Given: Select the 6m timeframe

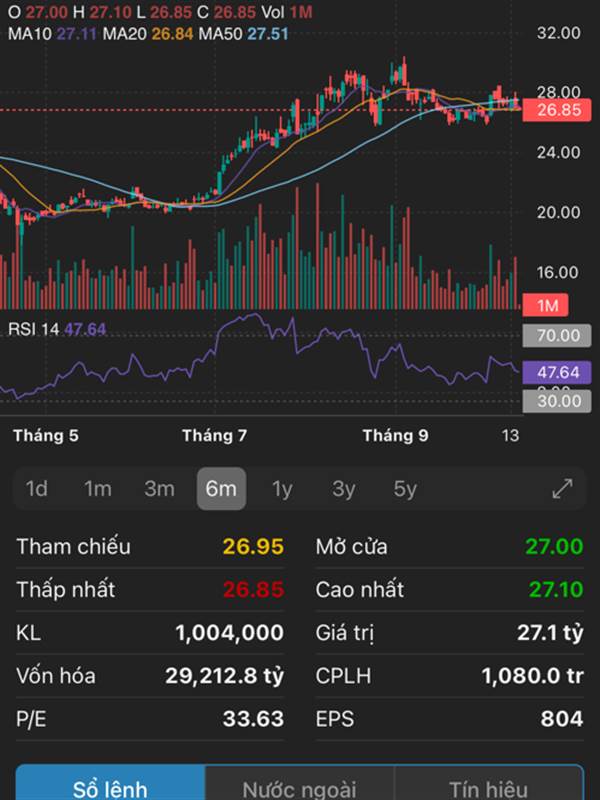Looking at the screenshot, I should (221, 489).
